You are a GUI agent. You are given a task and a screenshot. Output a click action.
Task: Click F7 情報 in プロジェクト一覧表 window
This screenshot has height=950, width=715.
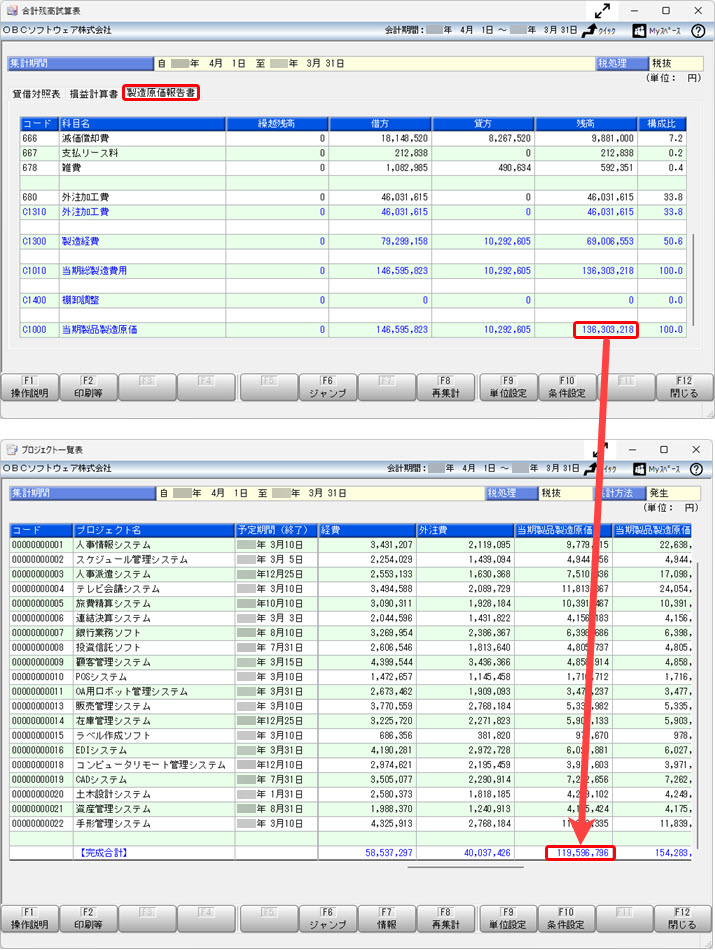click(x=387, y=918)
